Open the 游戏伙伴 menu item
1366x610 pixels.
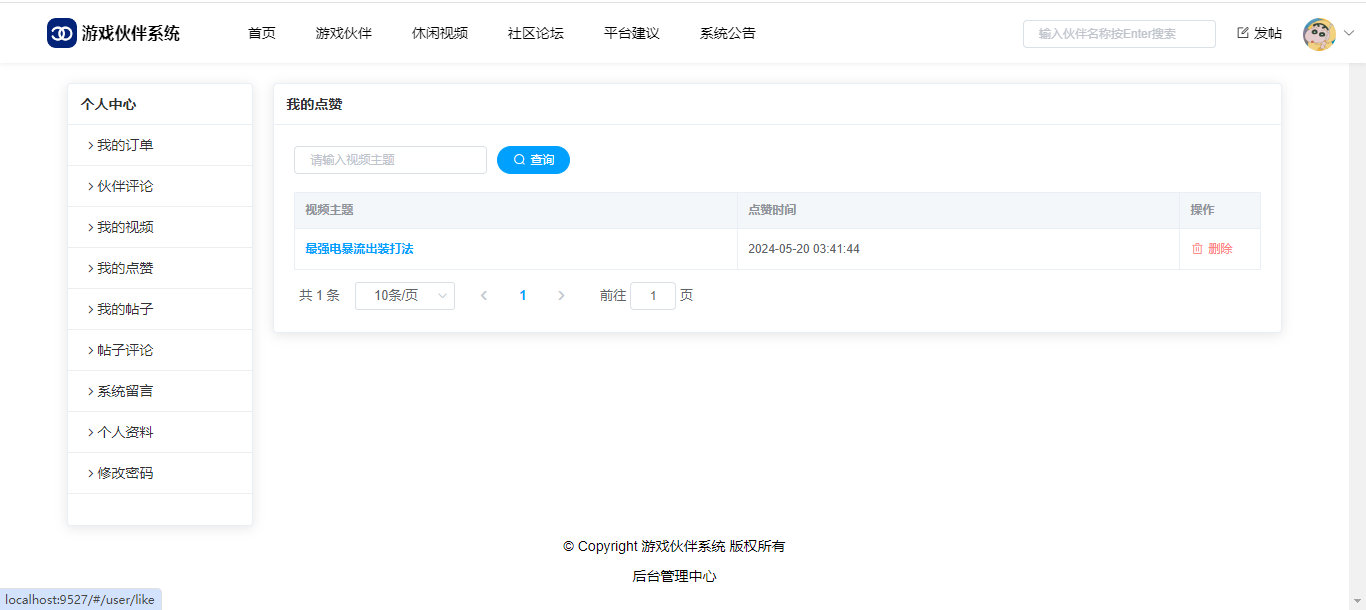344,33
